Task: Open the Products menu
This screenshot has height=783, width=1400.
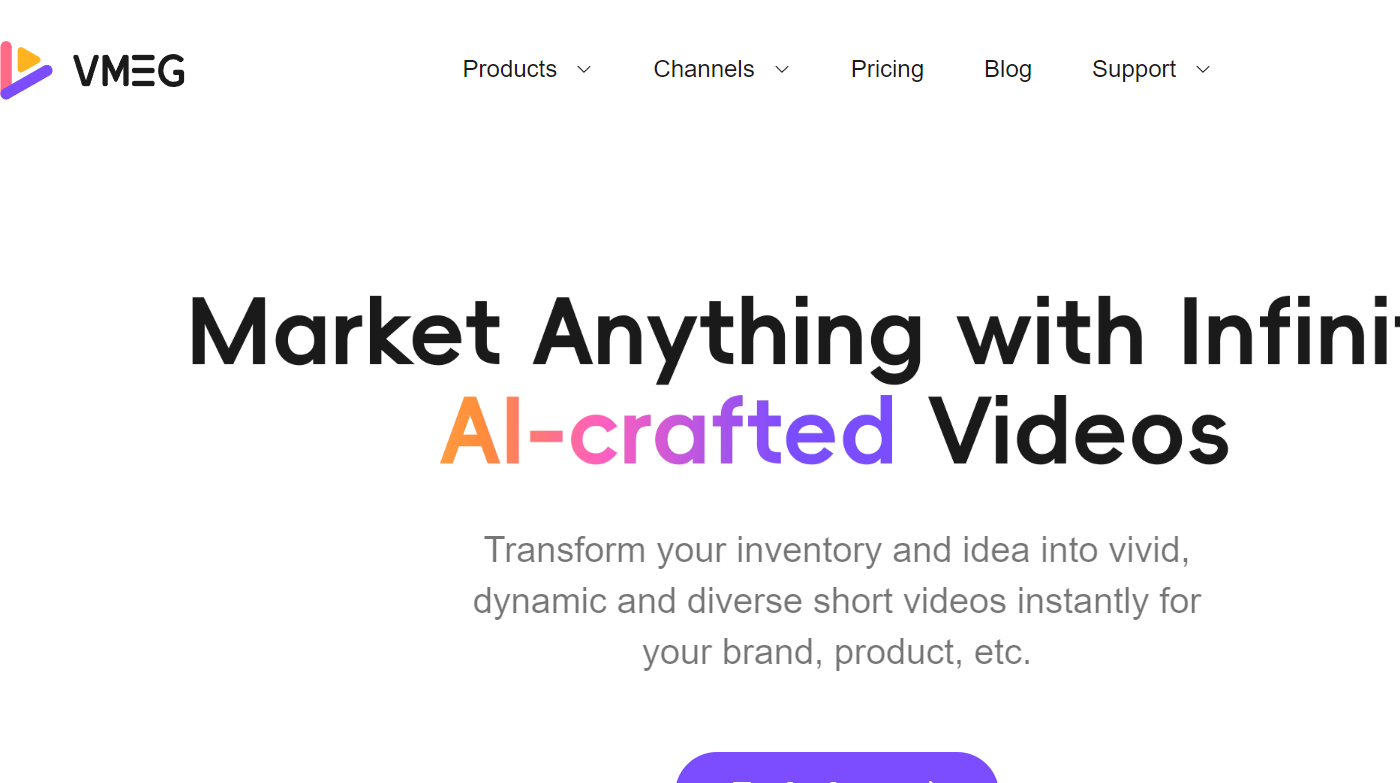Action: click(x=509, y=69)
